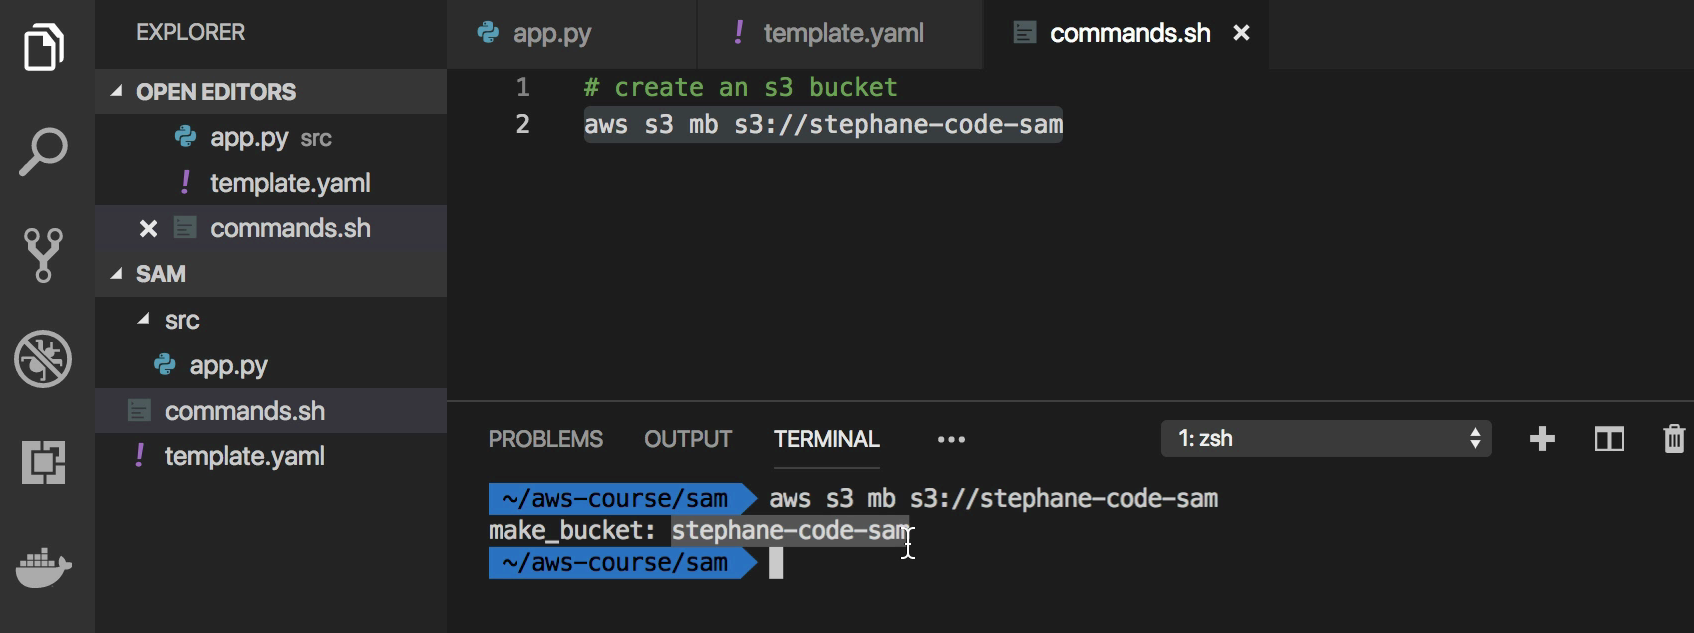
Task: Click Python icon beside app.py in Open Editors
Action: pyautogui.click(x=185, y=136)
